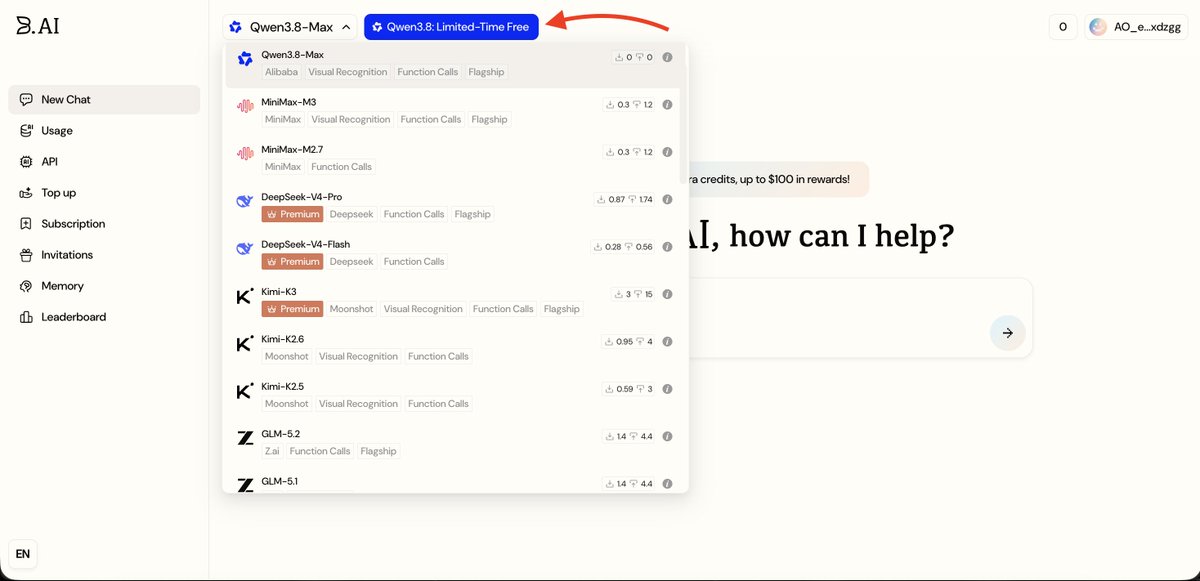Click the Top up wallet icon
This screenshot has width=1200, height=581.
tap(26, 193)
